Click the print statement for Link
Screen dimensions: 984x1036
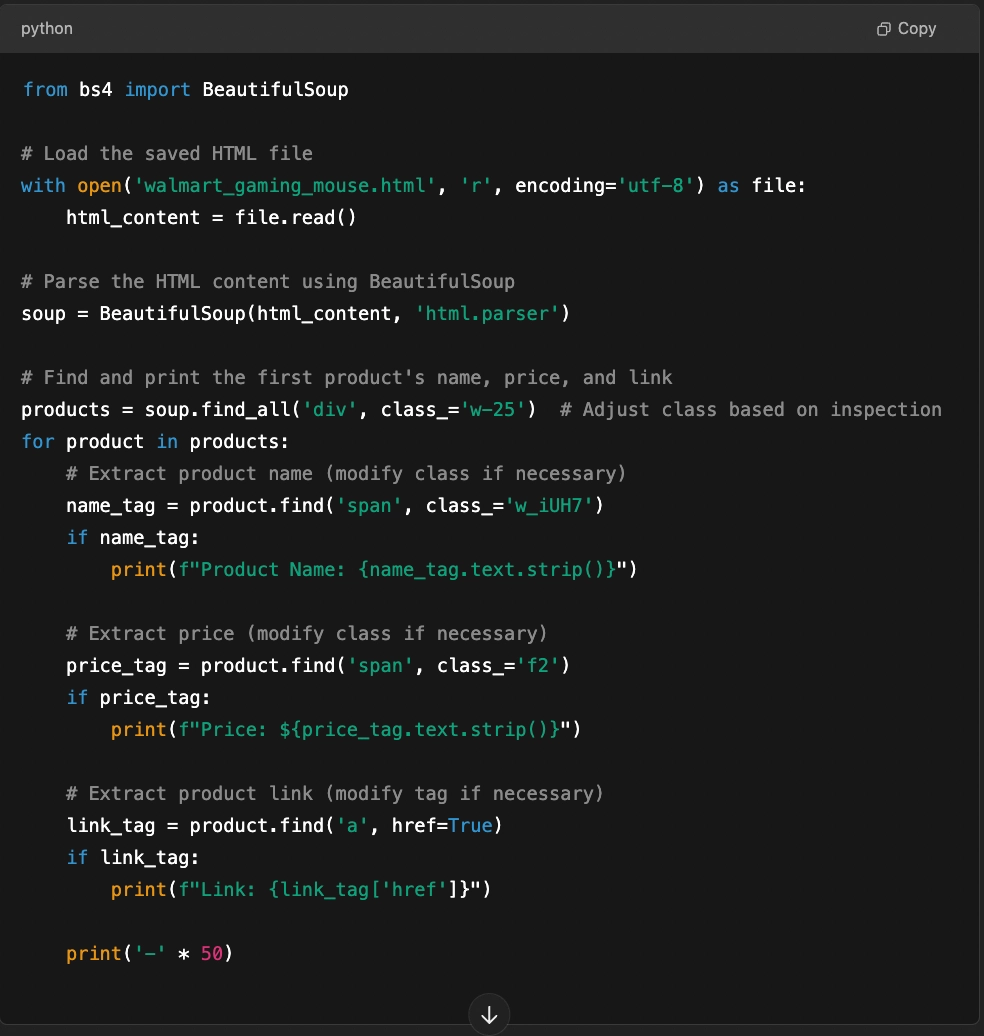pyautogui.click(x=301, y=889)
